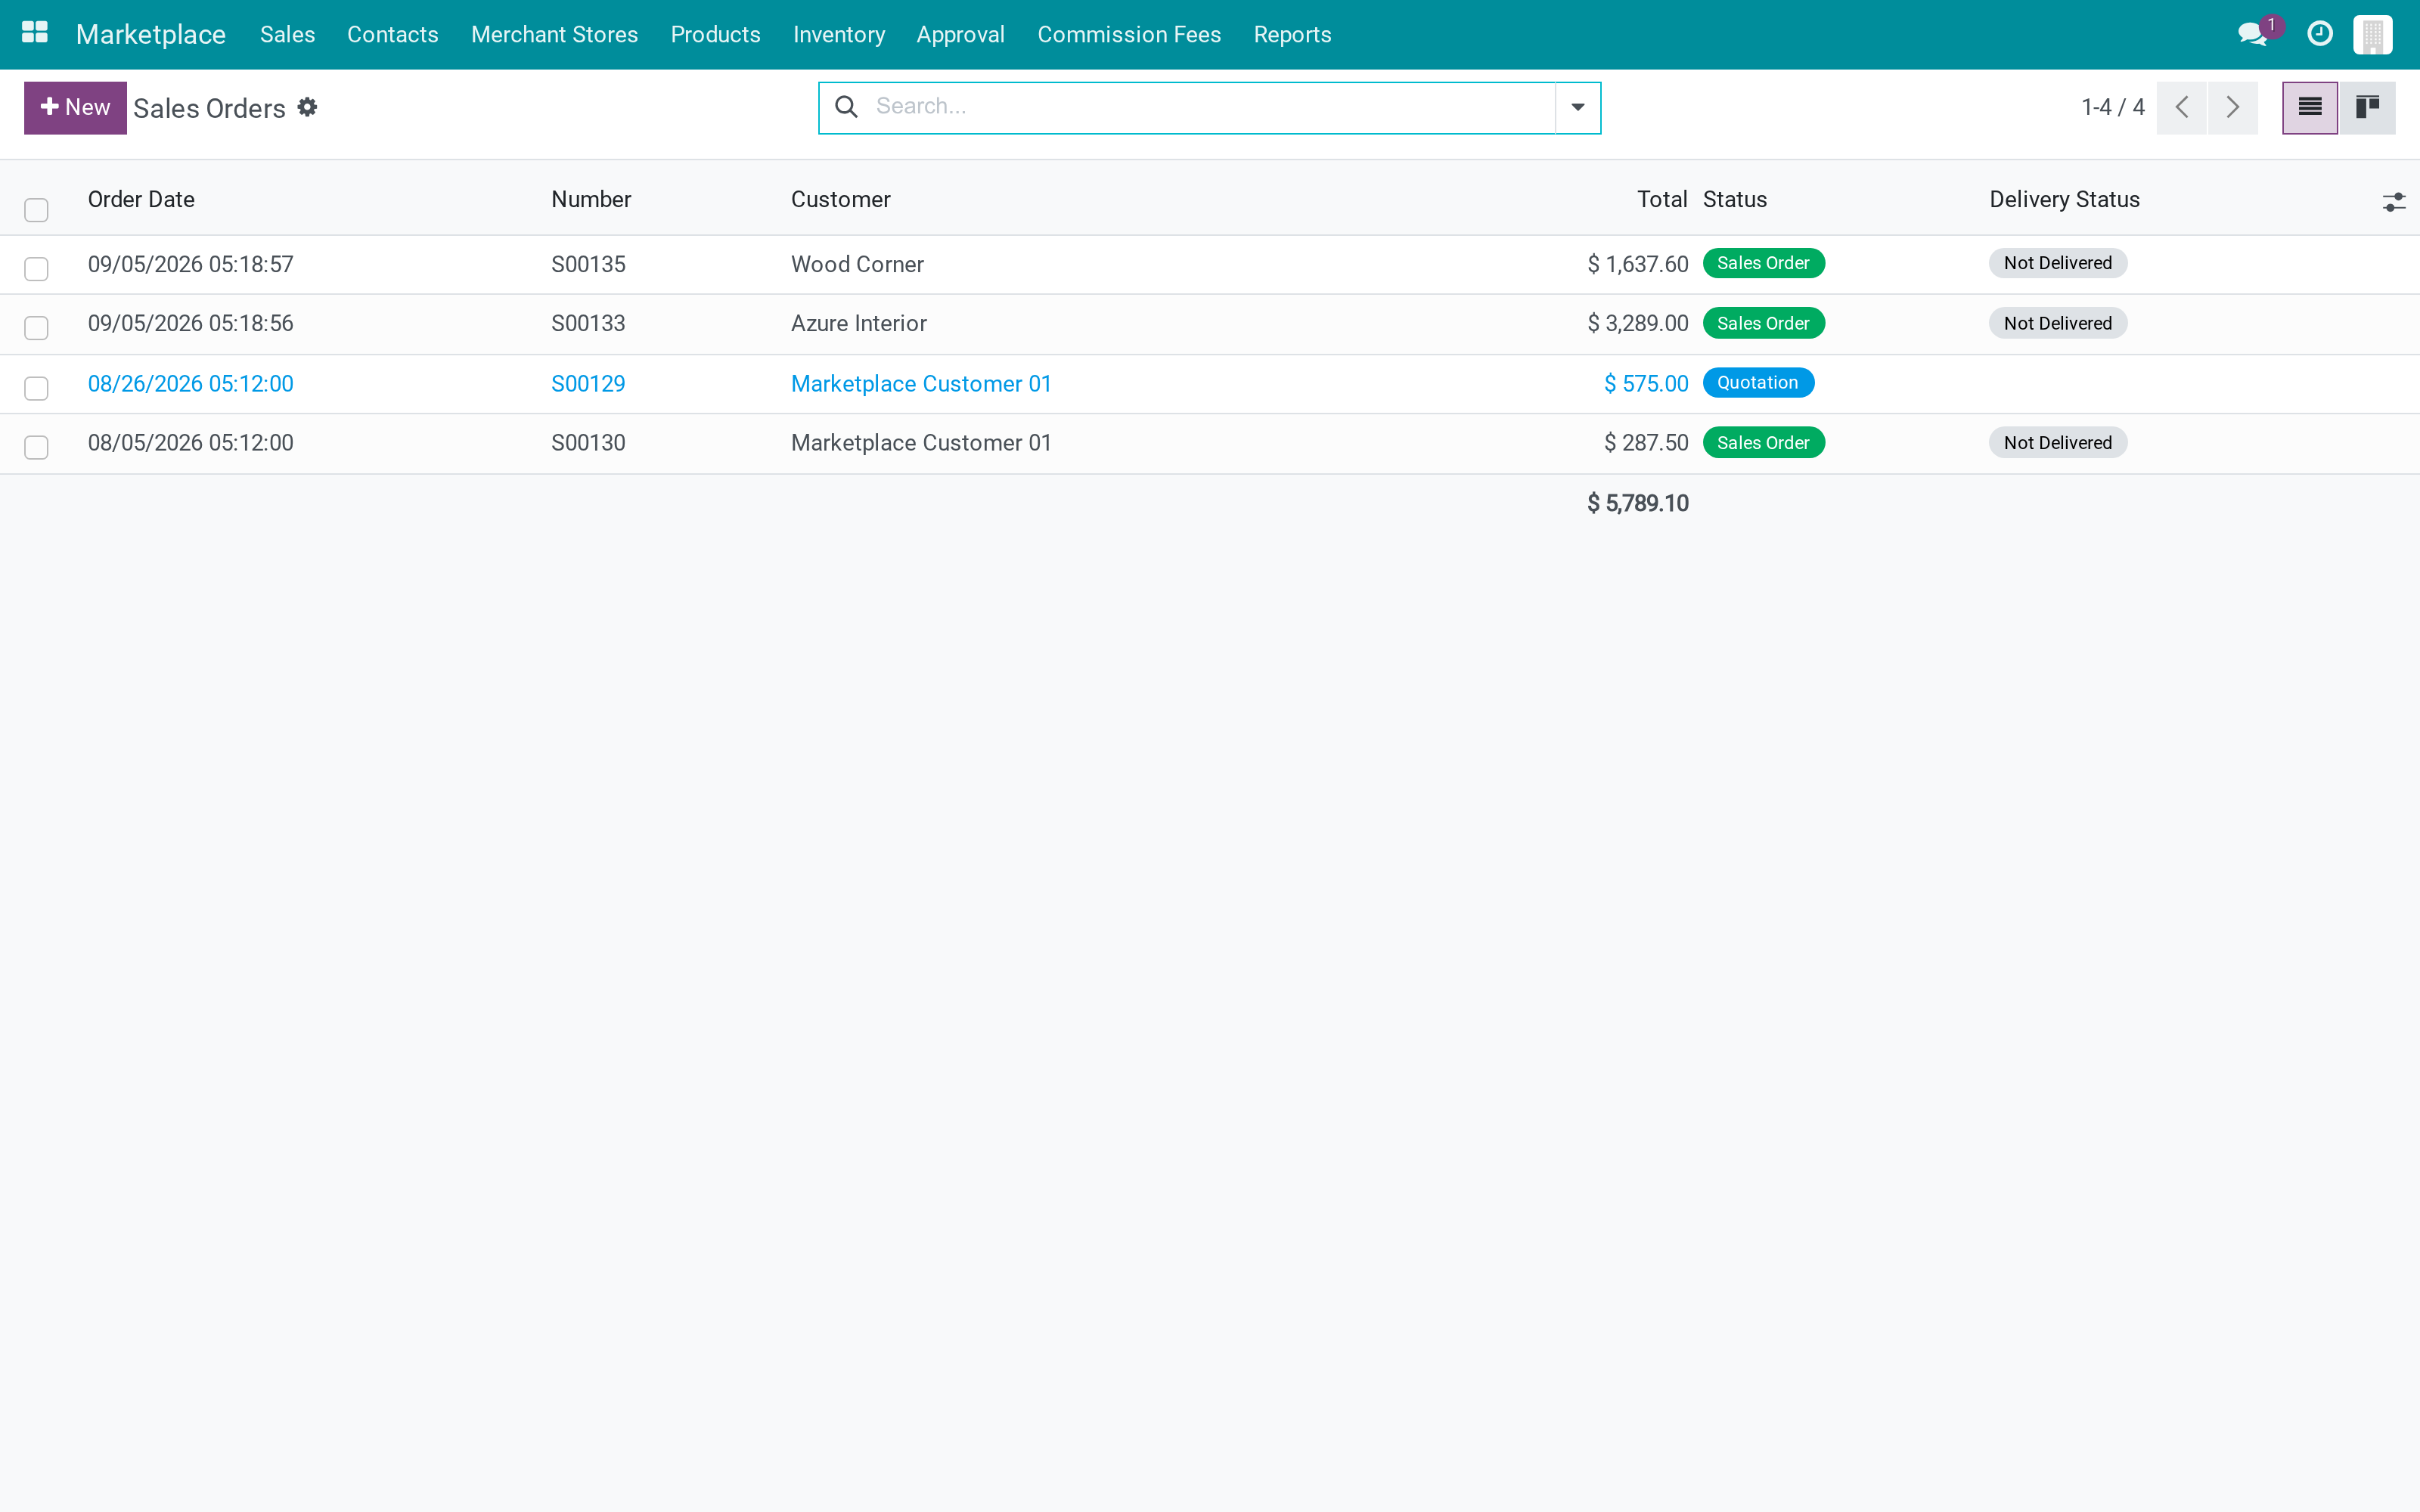
Task: Click date 08/26/2026 05:12:00
Action: (x=190, y=383)
